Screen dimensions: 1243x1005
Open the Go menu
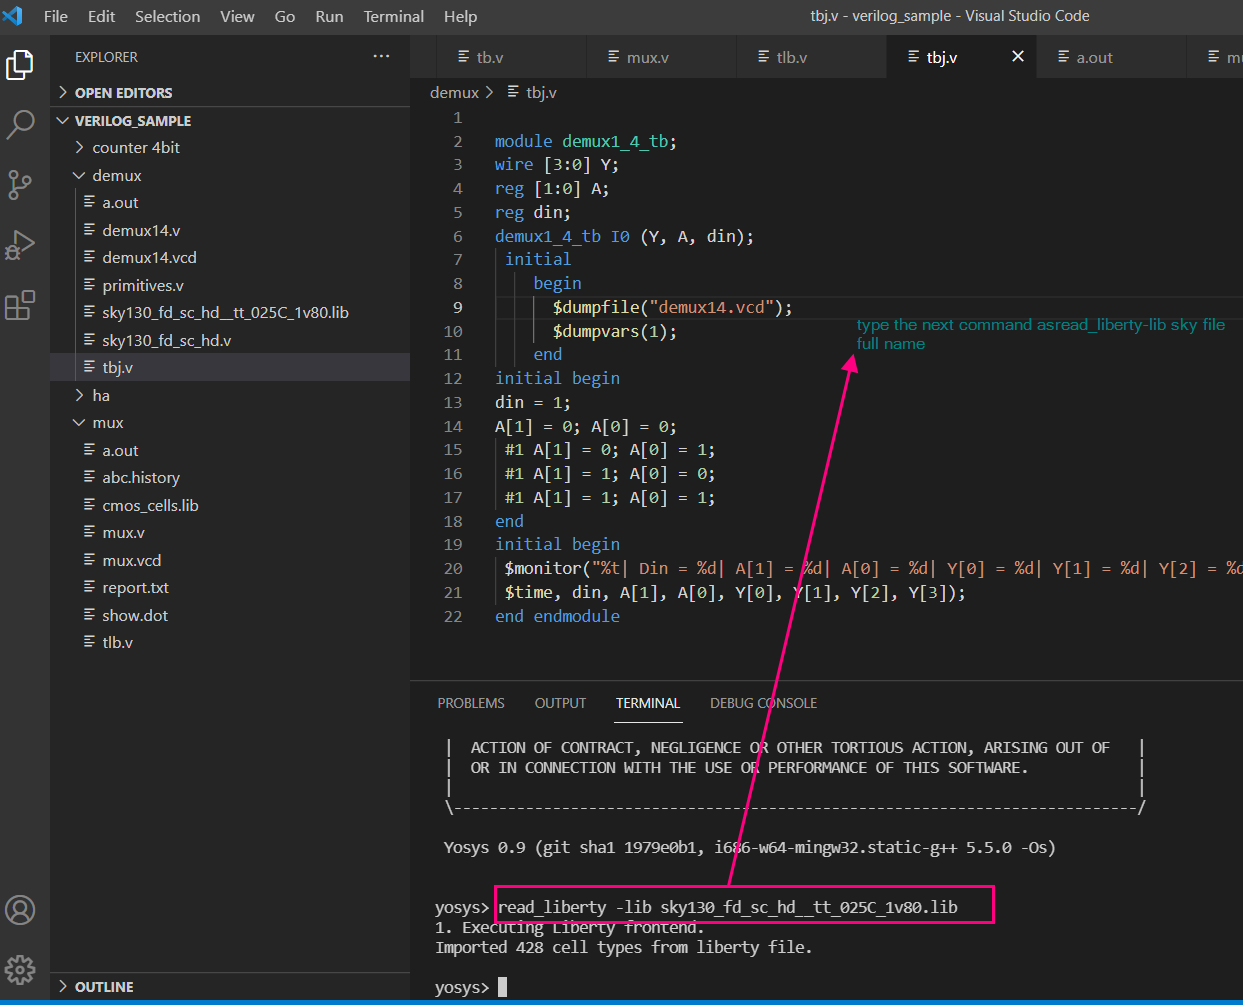pos(285,16)
